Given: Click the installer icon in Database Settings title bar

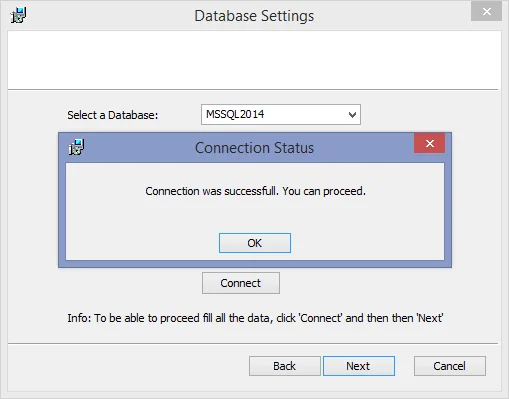Looking at the screenshot, I should [x=18, y=15].
